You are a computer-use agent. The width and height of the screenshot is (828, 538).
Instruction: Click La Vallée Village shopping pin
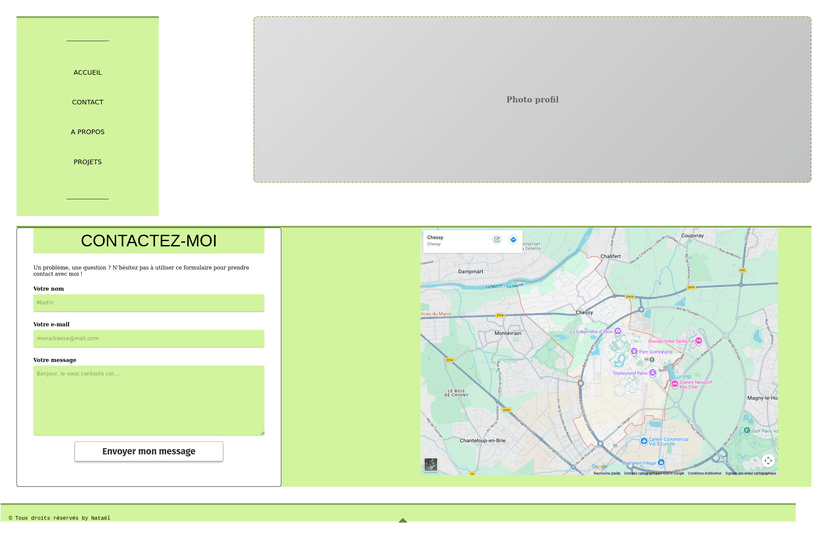661,463
